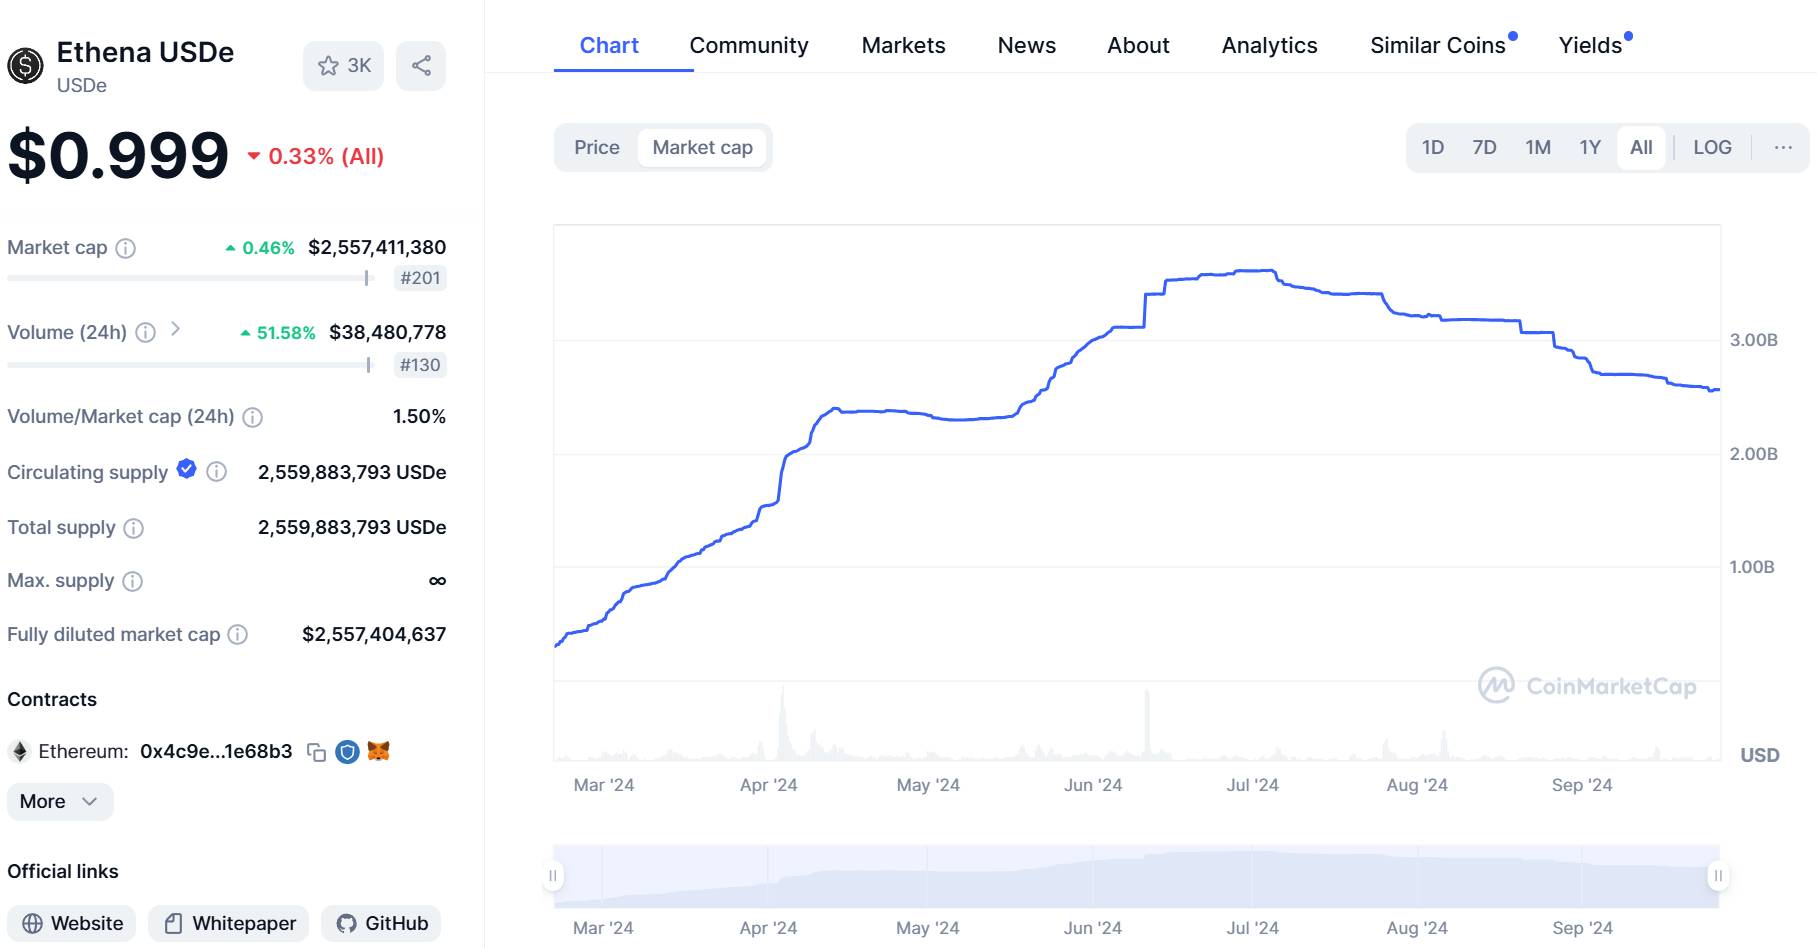This screenshot has height=948, width=1817.
Task: Click Volume/Market cap (24h) info icon
Action: coord(253,417)
